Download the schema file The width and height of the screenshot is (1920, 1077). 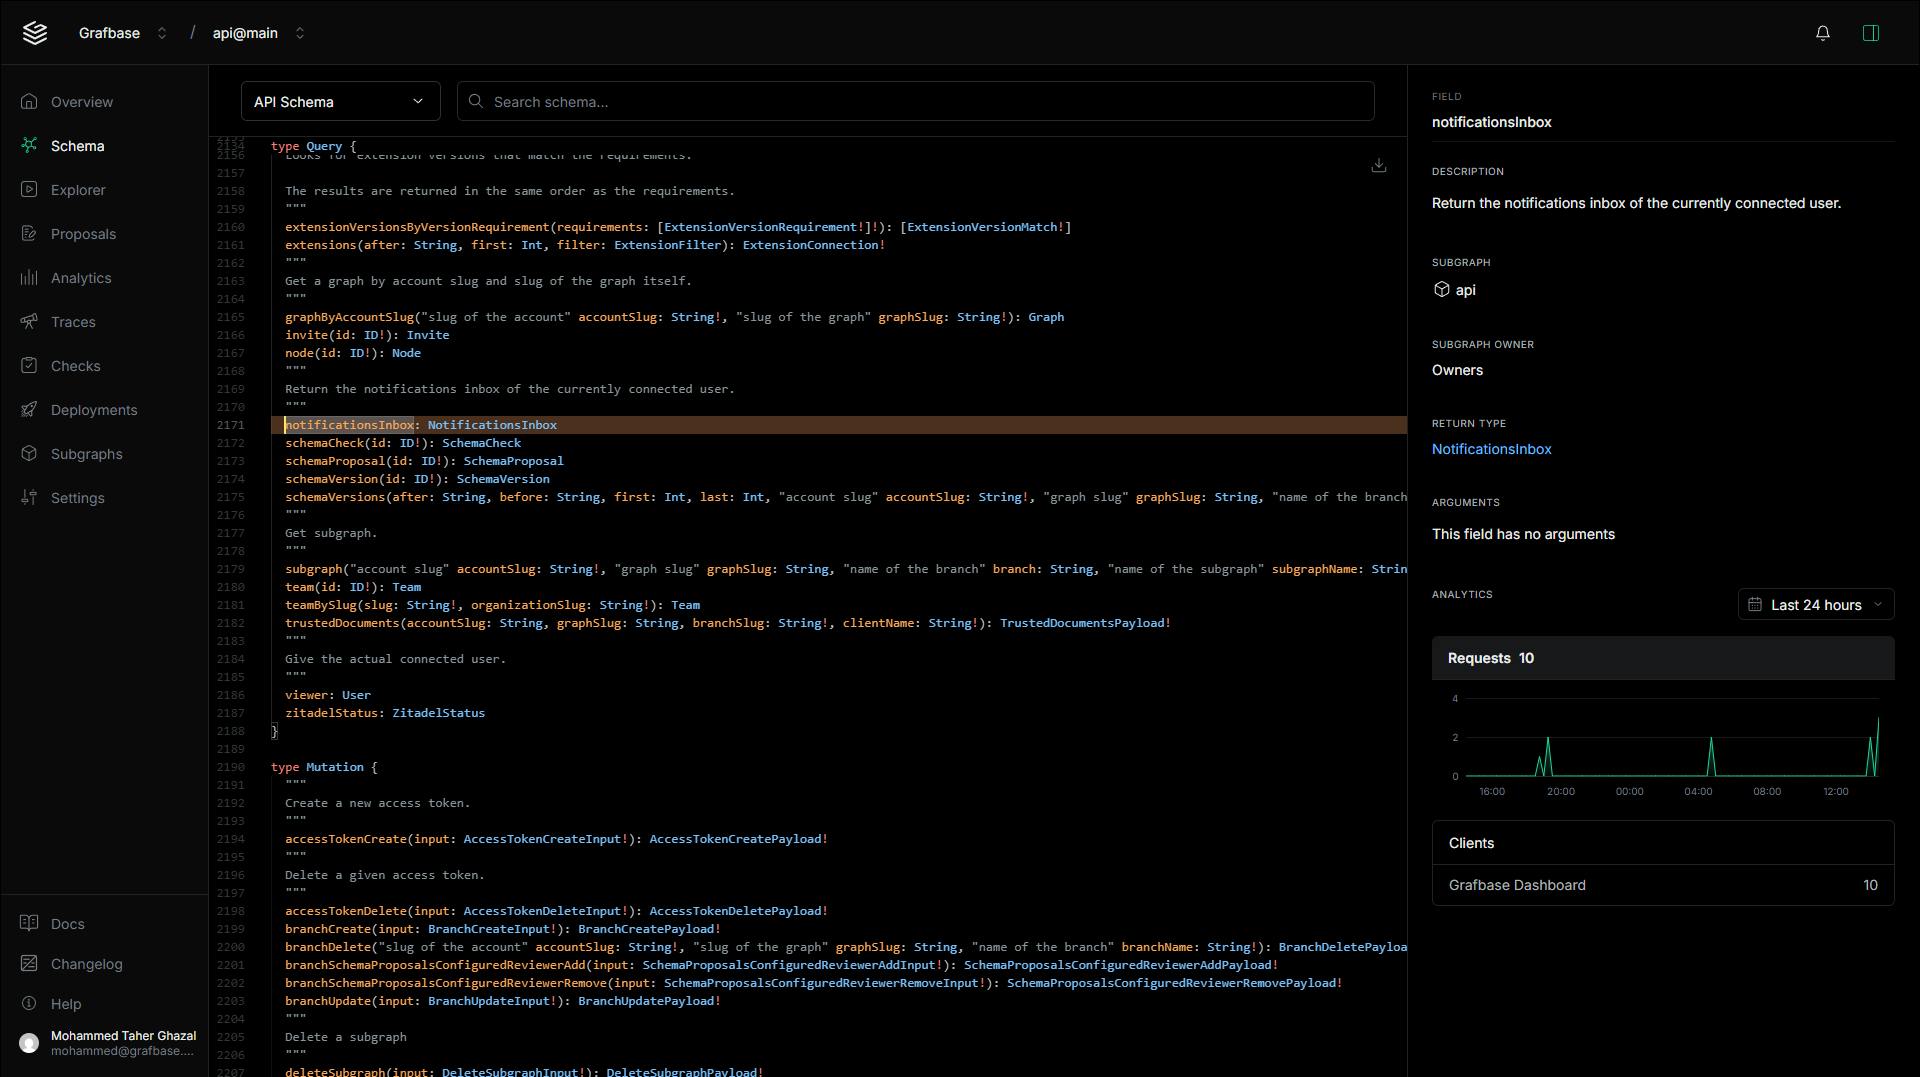1378,166
